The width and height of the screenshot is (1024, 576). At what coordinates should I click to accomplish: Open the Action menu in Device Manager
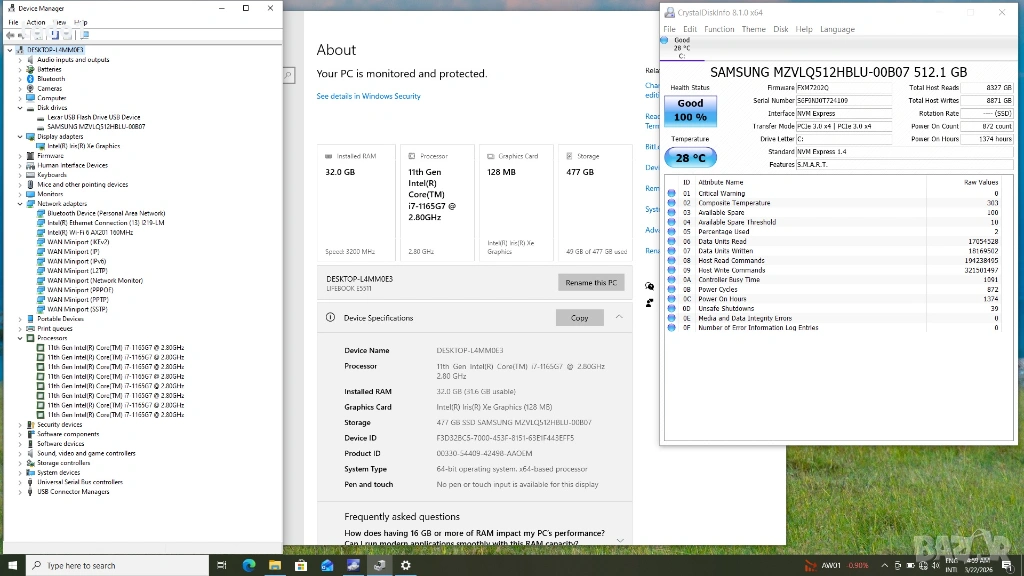point(36,22)
